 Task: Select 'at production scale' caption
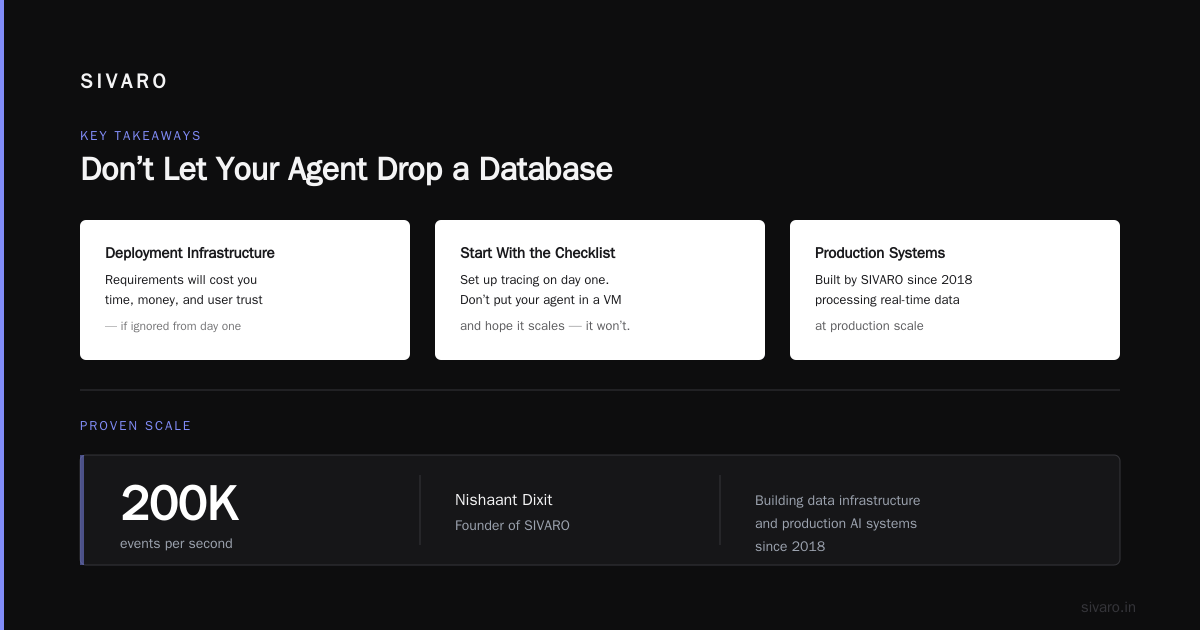(x=869, y=326)
